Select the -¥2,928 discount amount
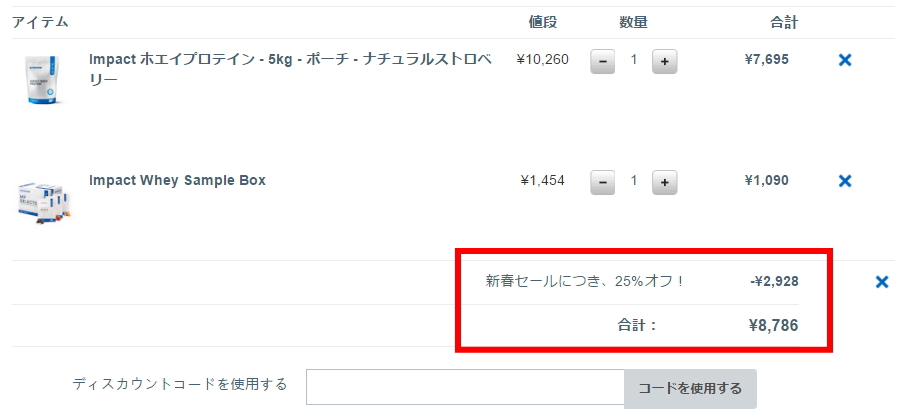This screenshot has width=897, height=415. 775,282
